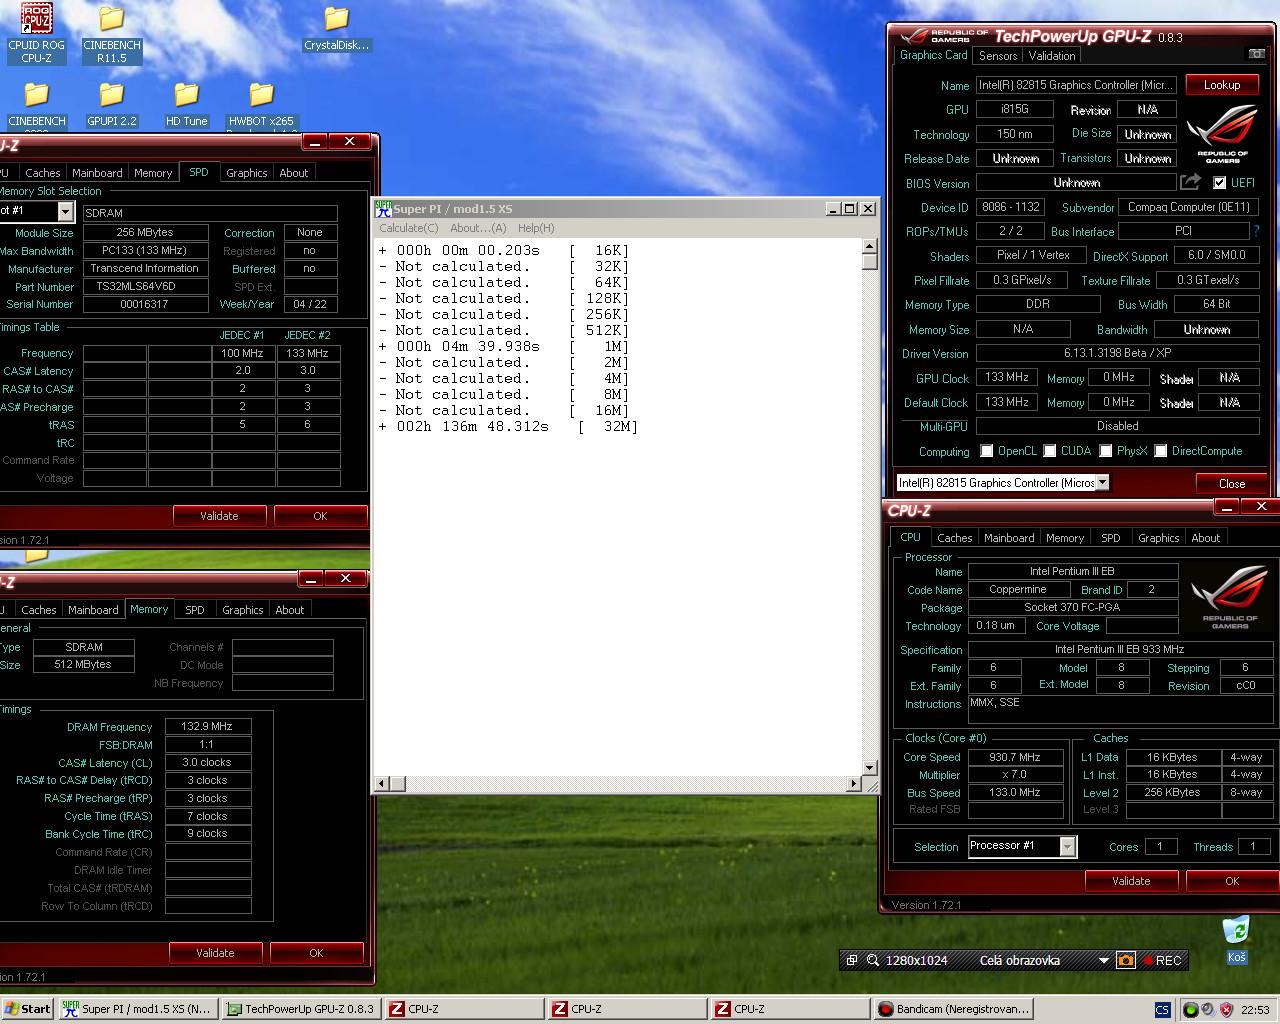Image resolution: width=1280 pixels, height=1024 pixels.
Task: Toggle the DirectCompute checkbox
Action: click(x=1161, y=451)
